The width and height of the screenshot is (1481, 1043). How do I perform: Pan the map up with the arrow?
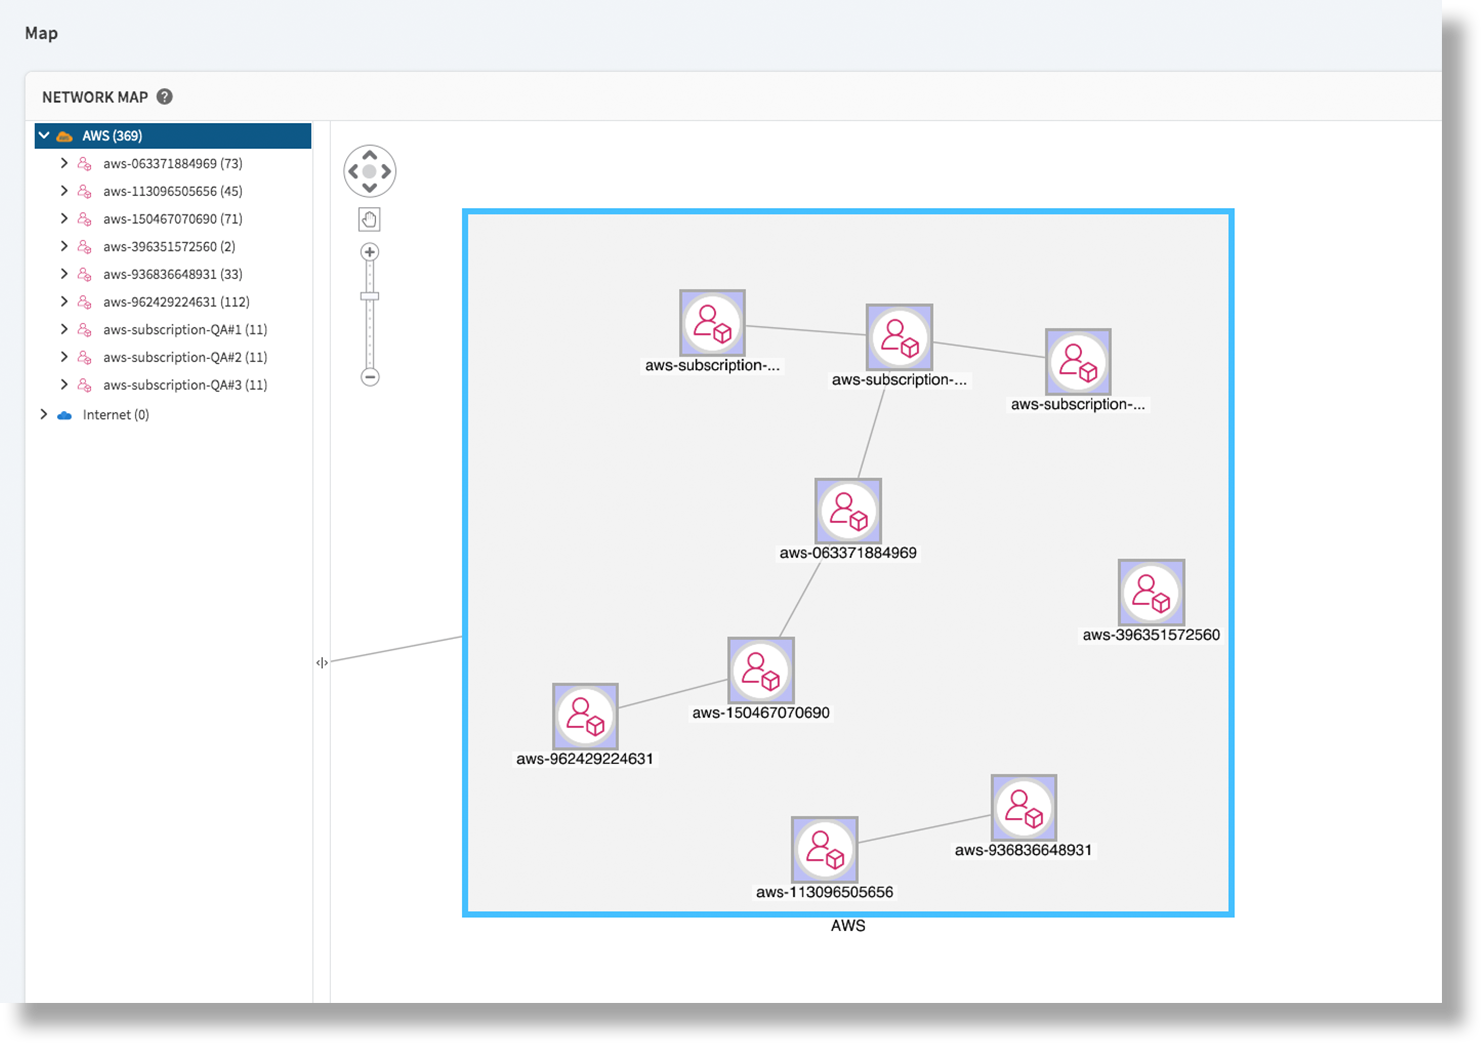point(370,155)
